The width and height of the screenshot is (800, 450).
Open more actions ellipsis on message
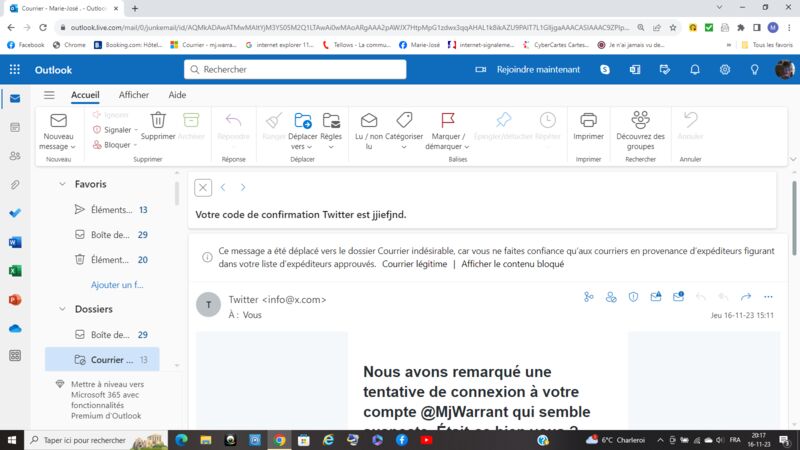tap(768, 297)
